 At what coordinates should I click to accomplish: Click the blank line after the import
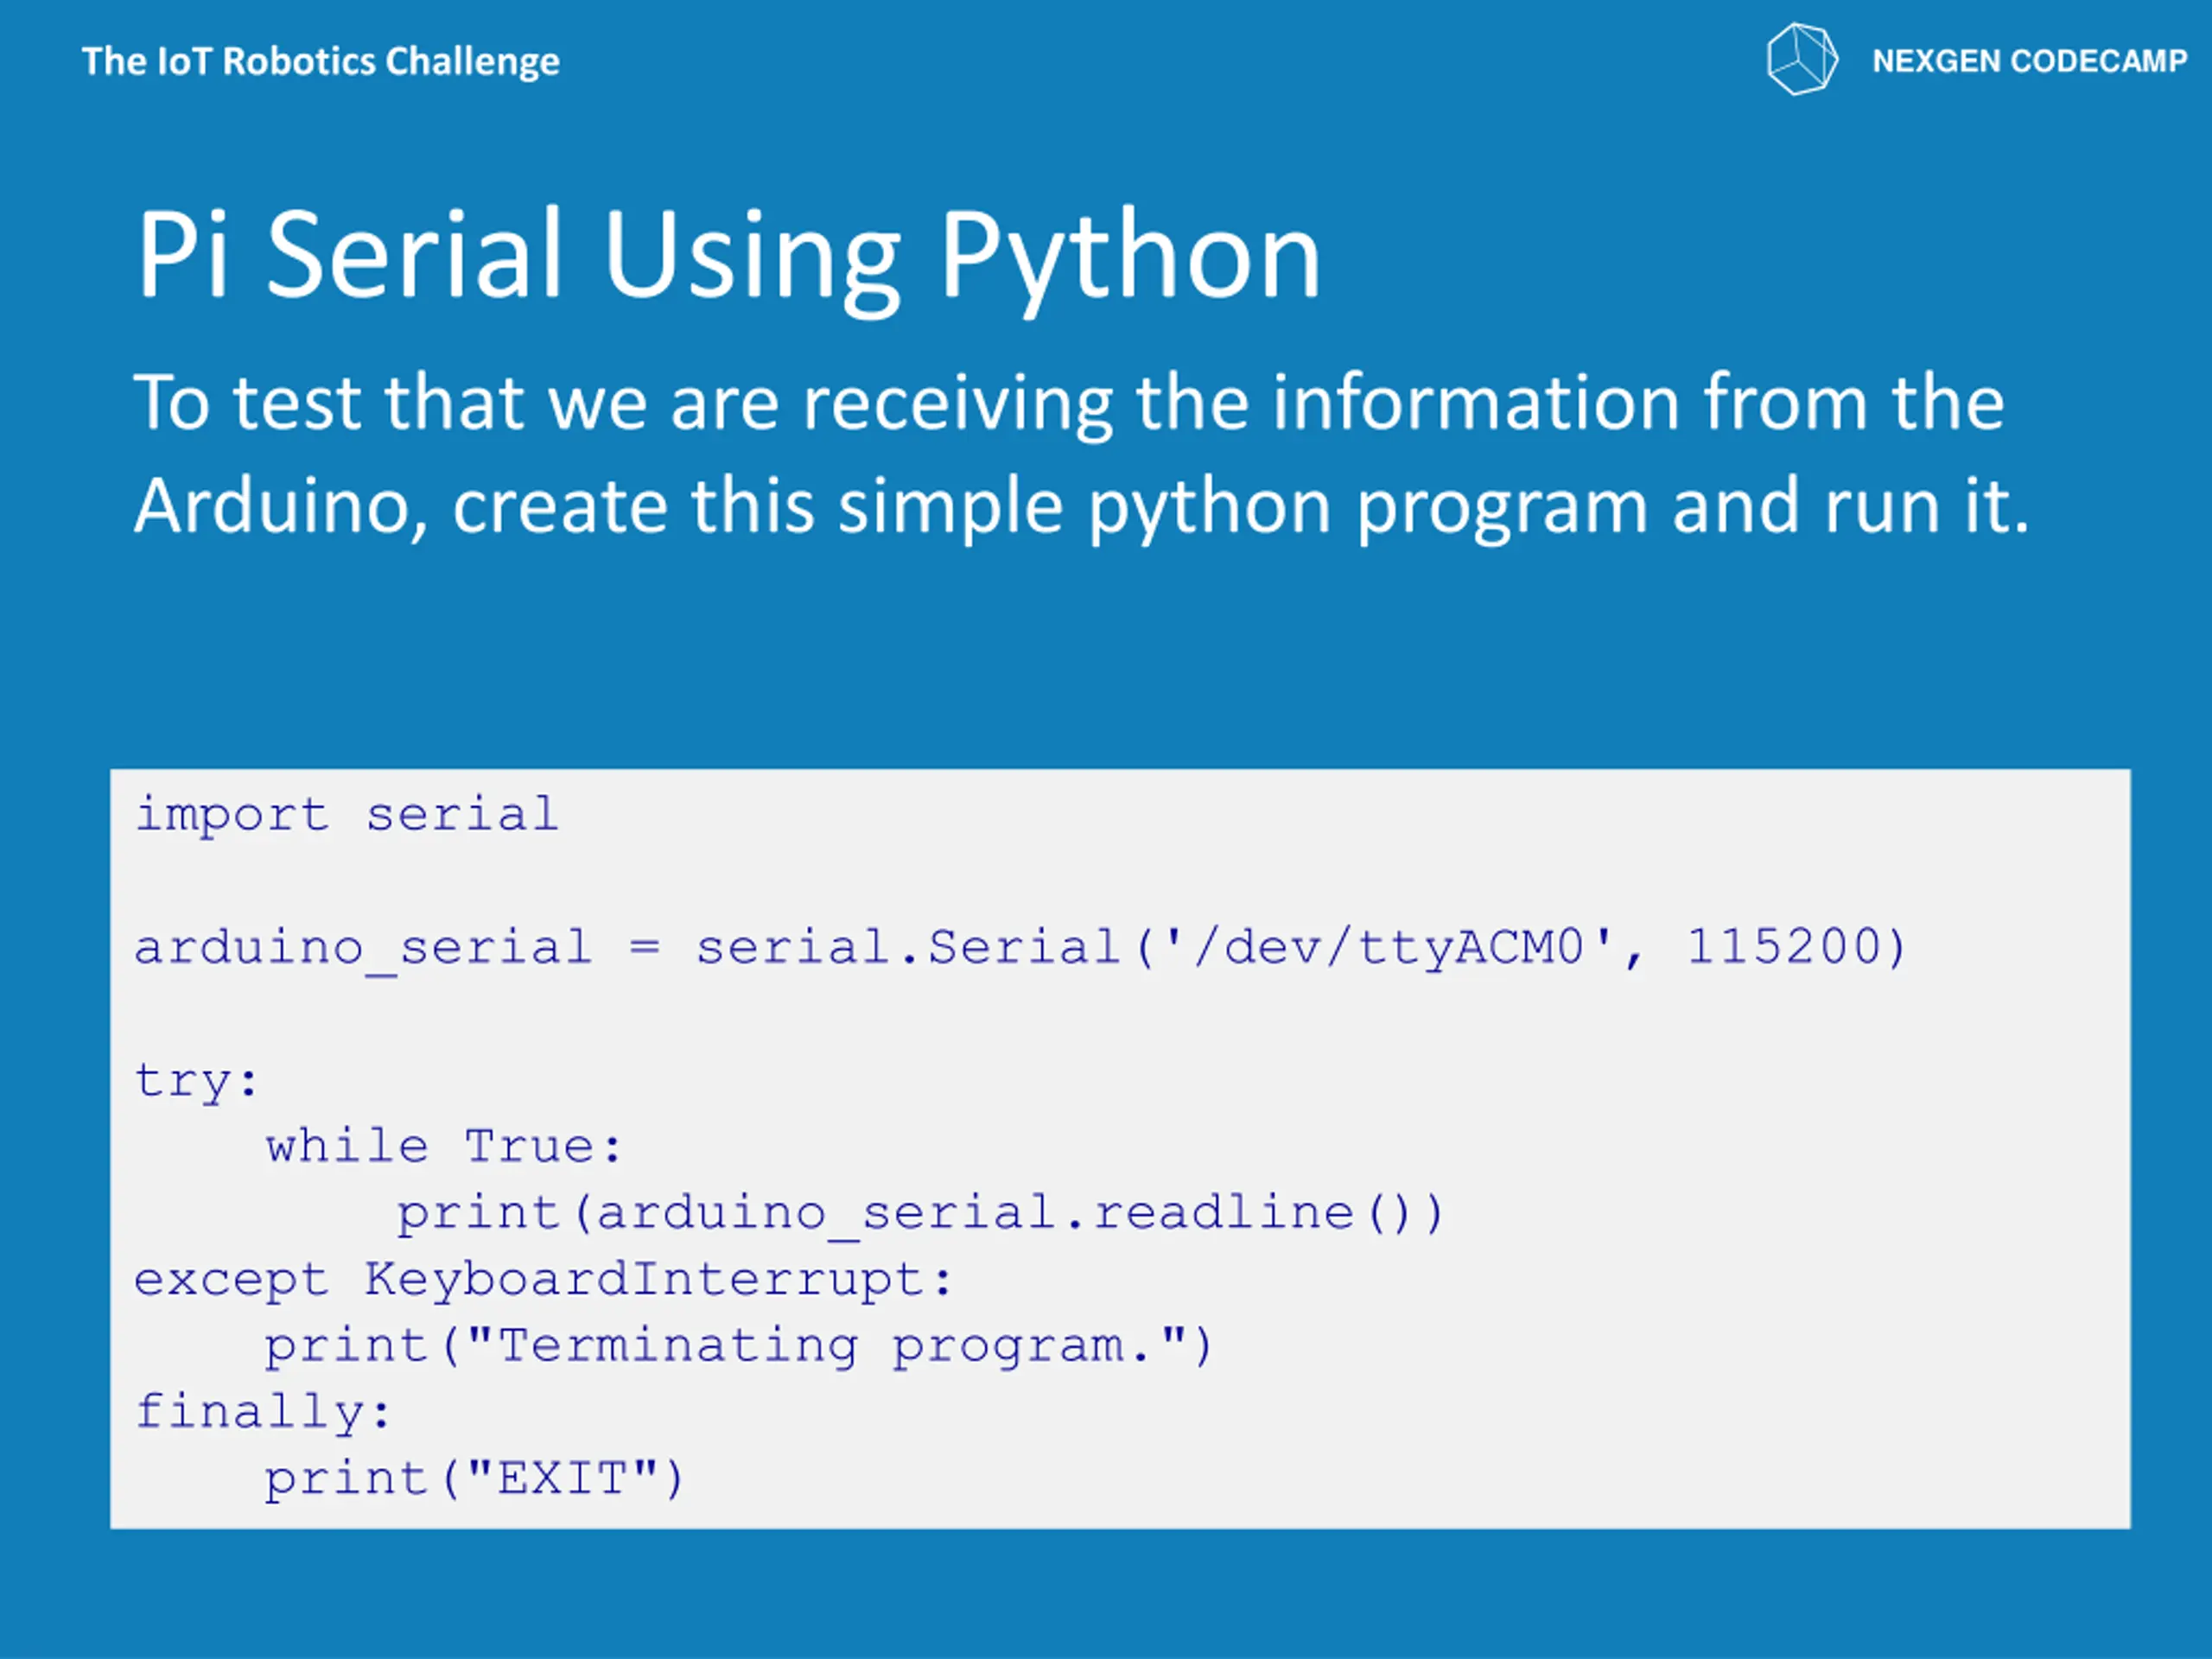(x=1120, y=881)
